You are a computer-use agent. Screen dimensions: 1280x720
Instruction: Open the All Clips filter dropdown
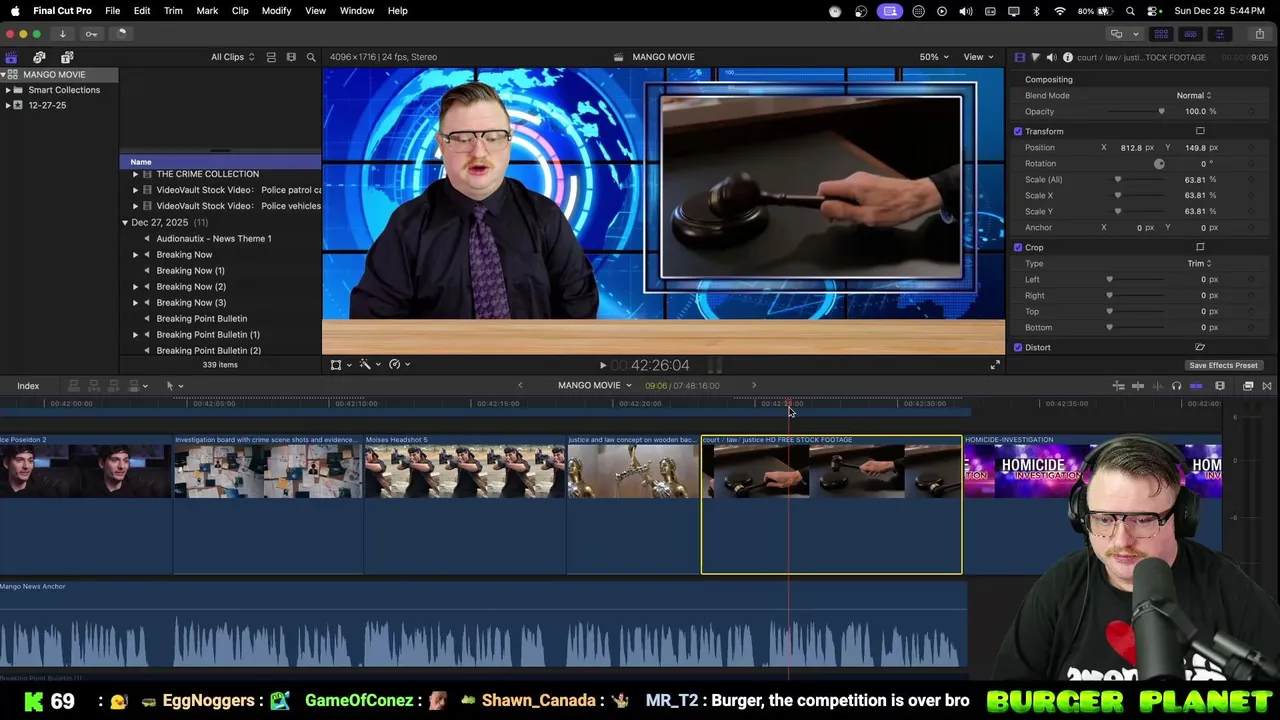pos(232,57)
